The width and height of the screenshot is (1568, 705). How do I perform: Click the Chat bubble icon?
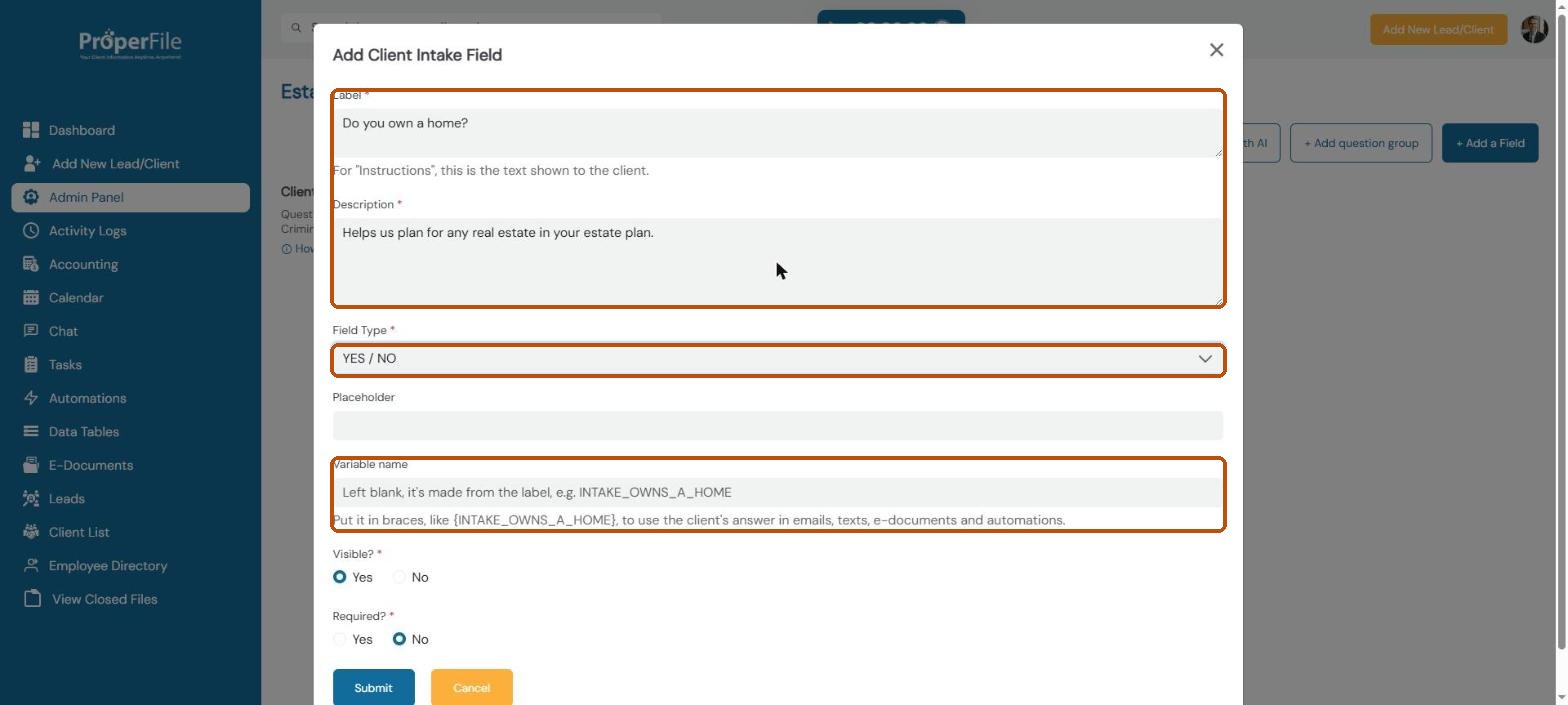31,331
